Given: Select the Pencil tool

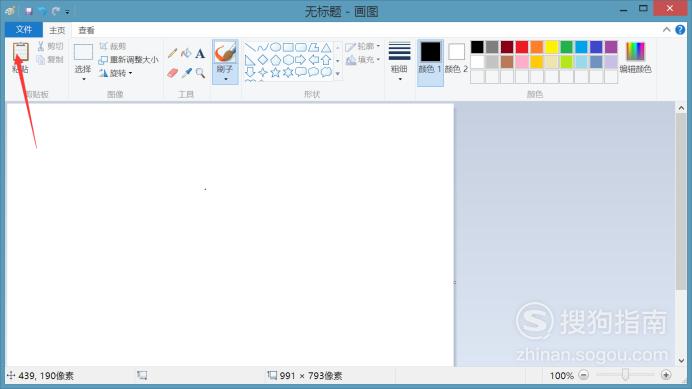Looking at the screenshot, I should point(173,53).
